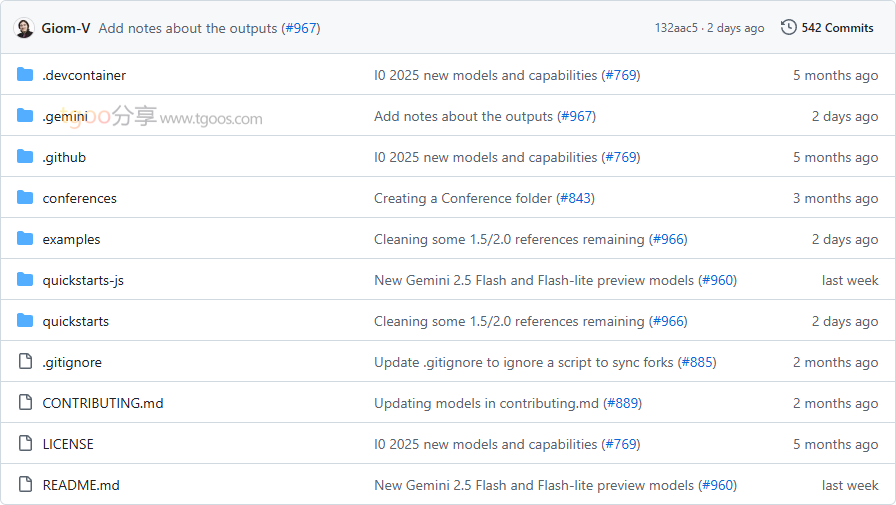
Task: Open the .gemini folder
Action: click(65, 116)
